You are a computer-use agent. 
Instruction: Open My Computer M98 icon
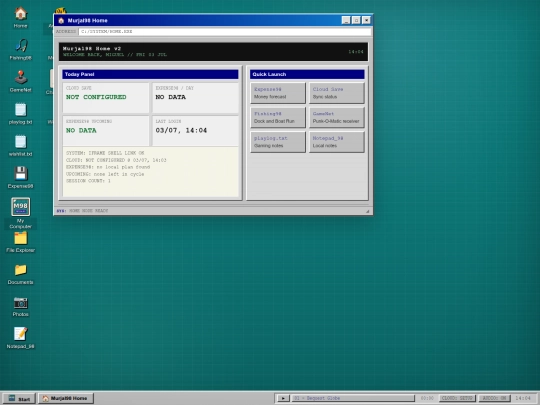(21, 213)
